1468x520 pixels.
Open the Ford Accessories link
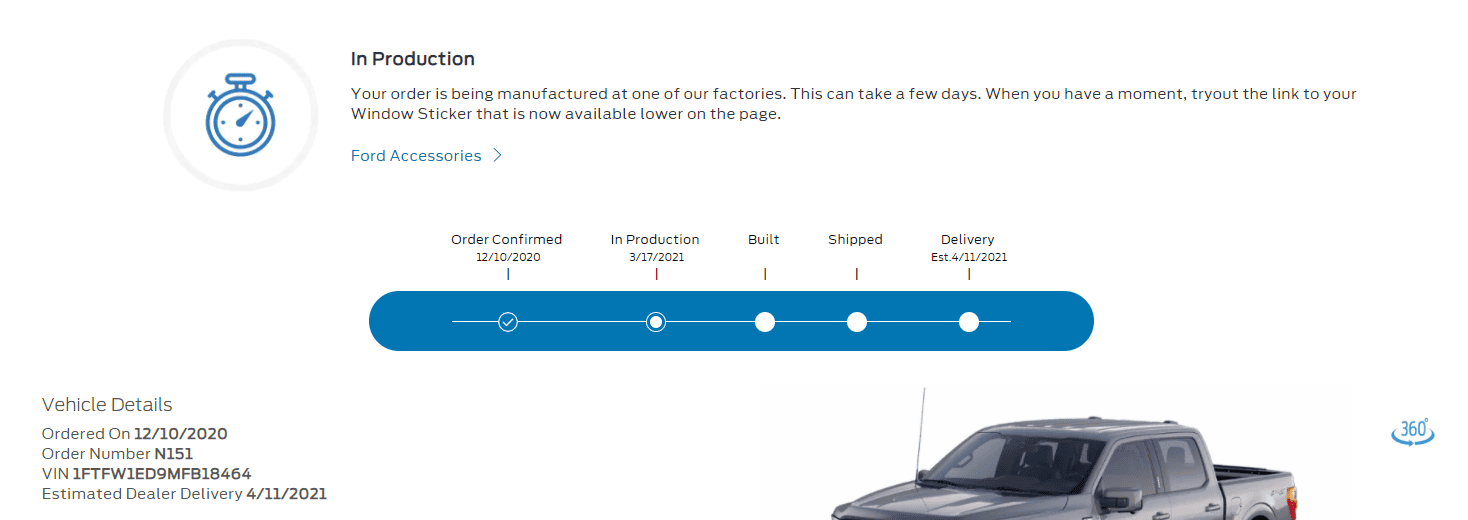click(416, 156)
